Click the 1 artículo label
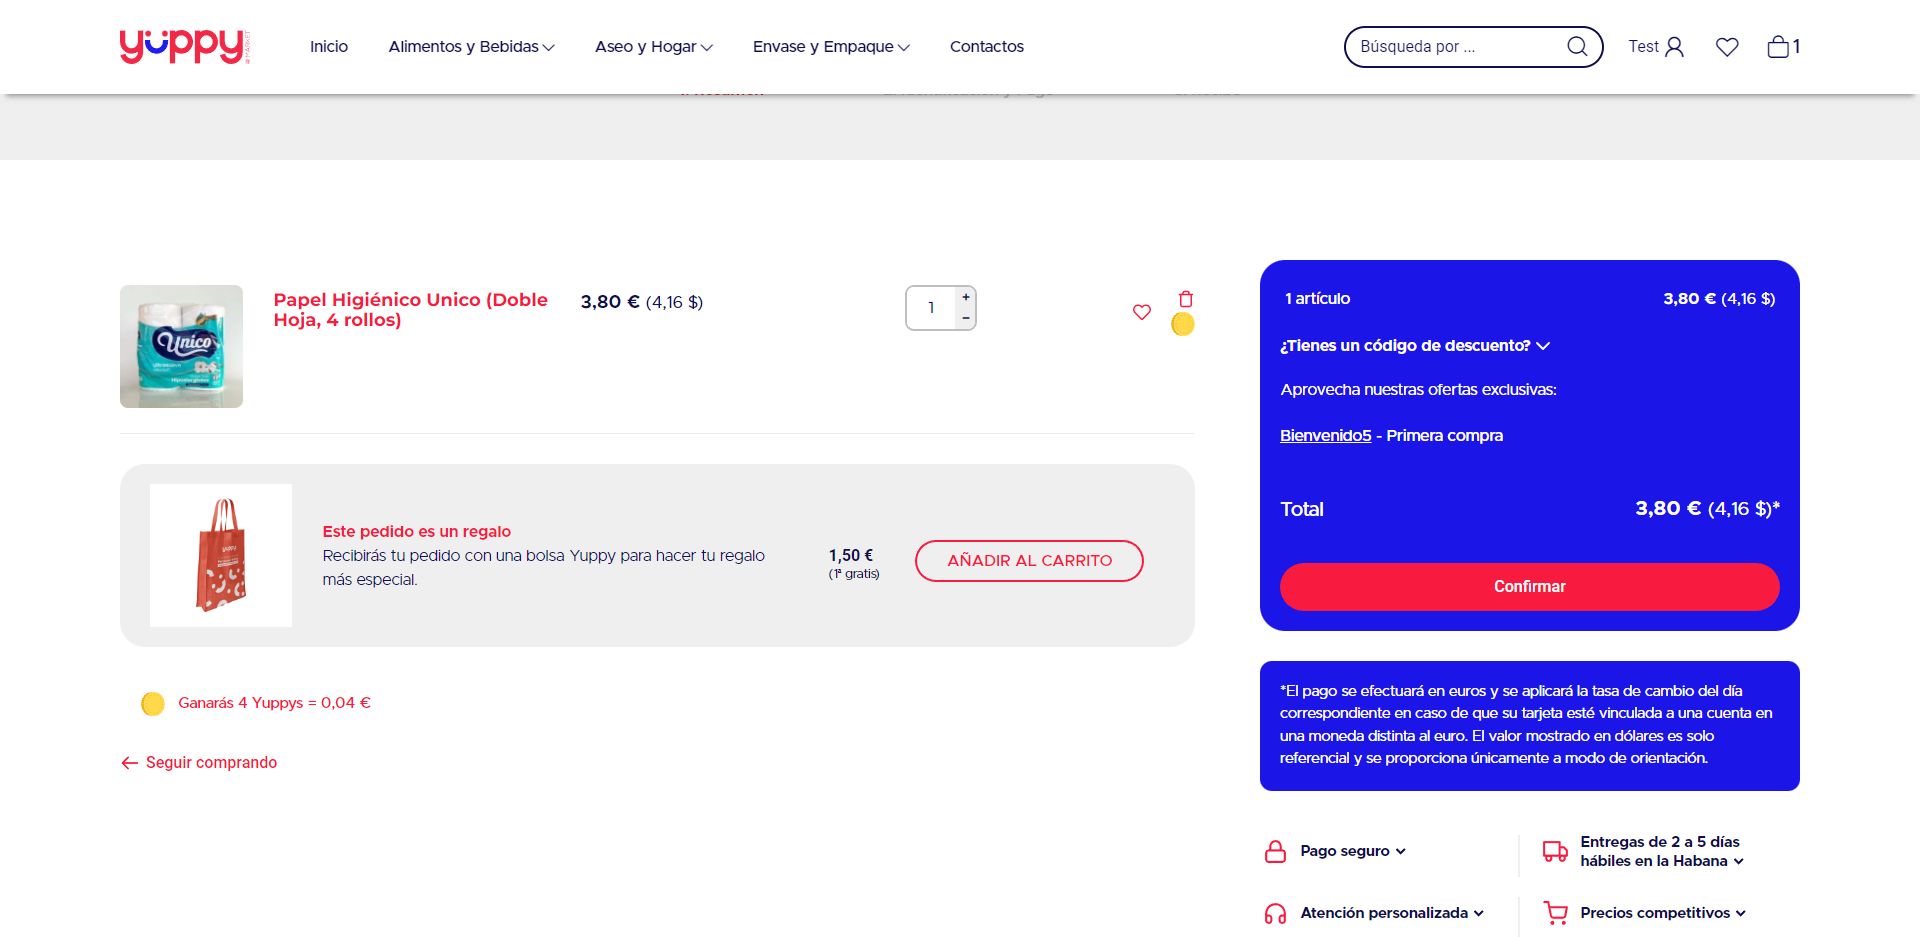This screenshot has width=1920, height=937. 1318,299
